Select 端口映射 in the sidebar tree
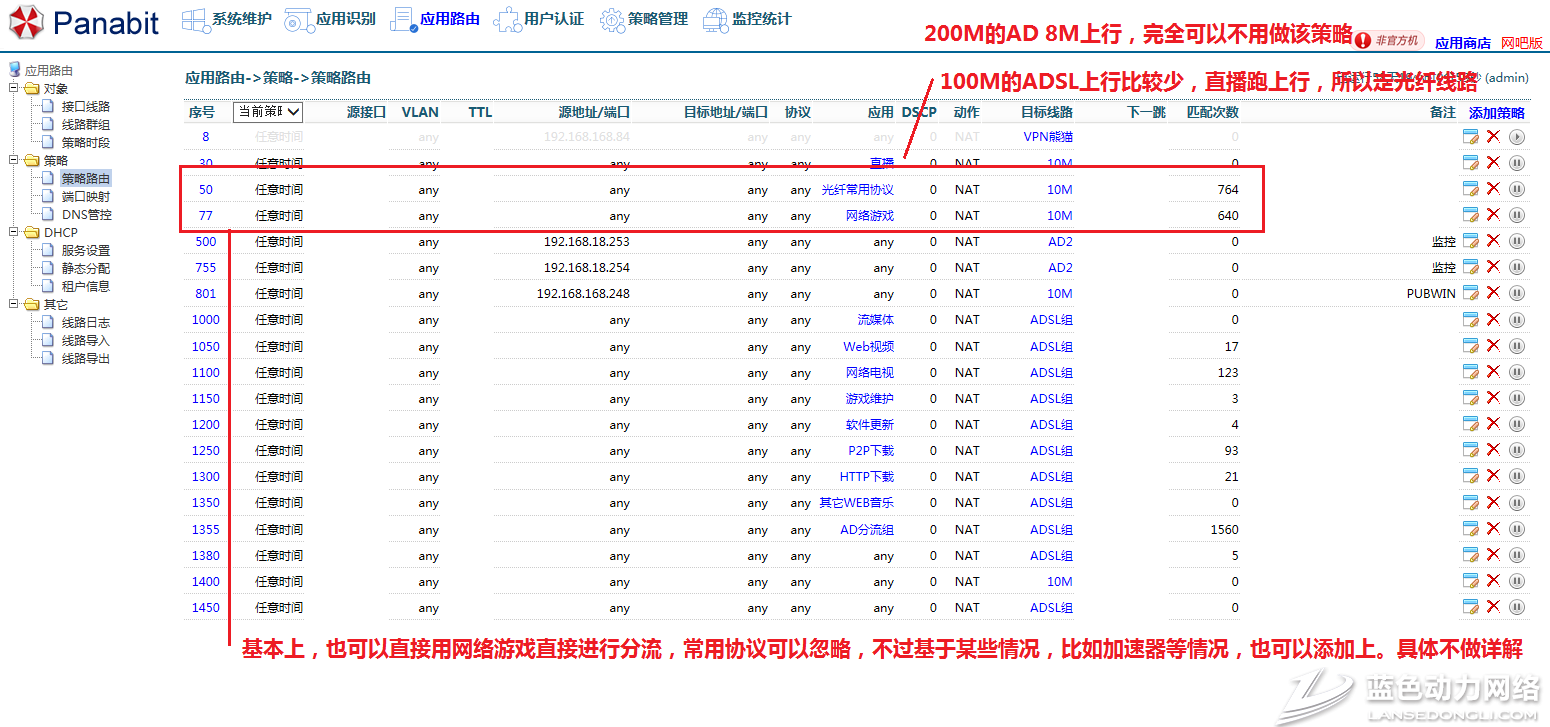Image resolution: width=1550 pixels, height=727 pixels. [x=86, y=197]
